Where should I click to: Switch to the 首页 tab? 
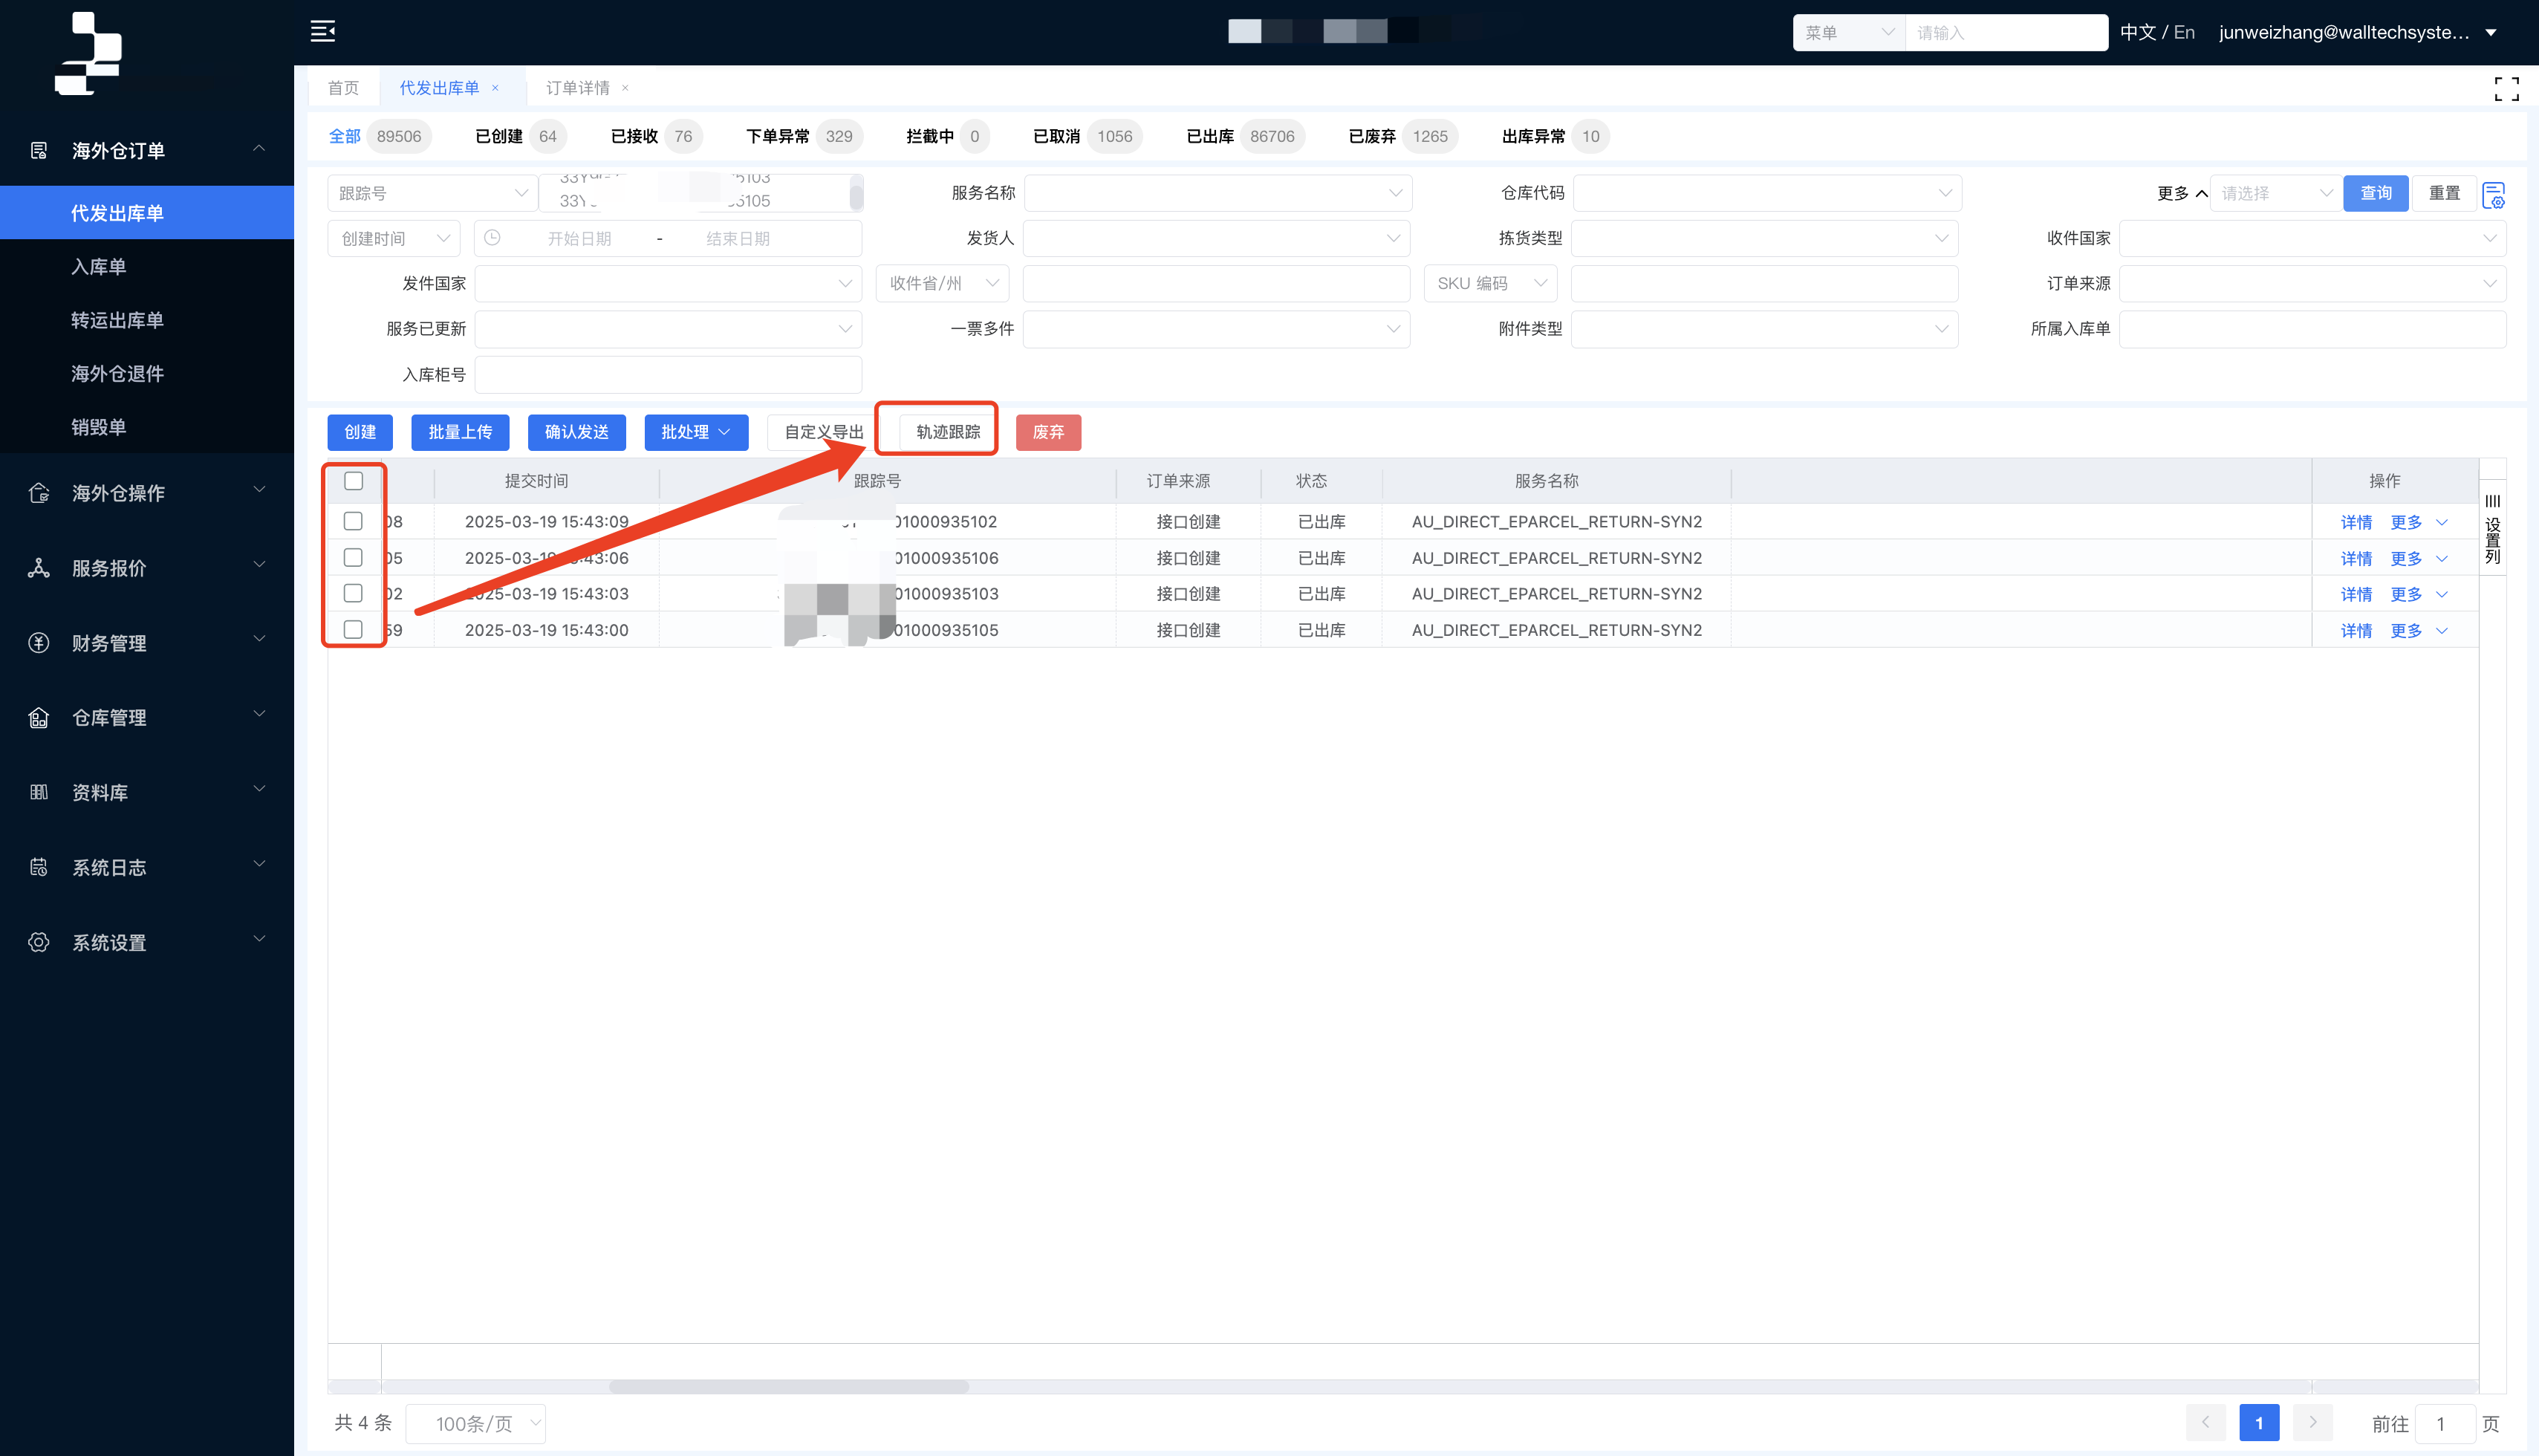pos(343,88)
